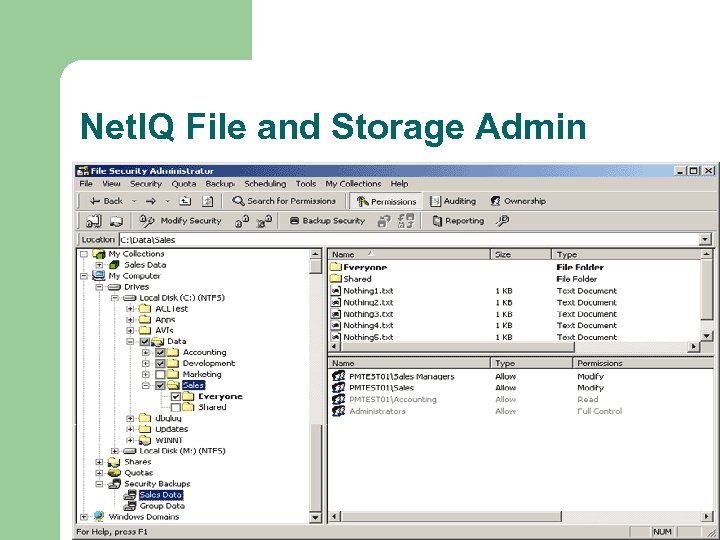Collapse the Data folder node
The height and width of the screenshot is (540, 720).
tap(130, 341)
